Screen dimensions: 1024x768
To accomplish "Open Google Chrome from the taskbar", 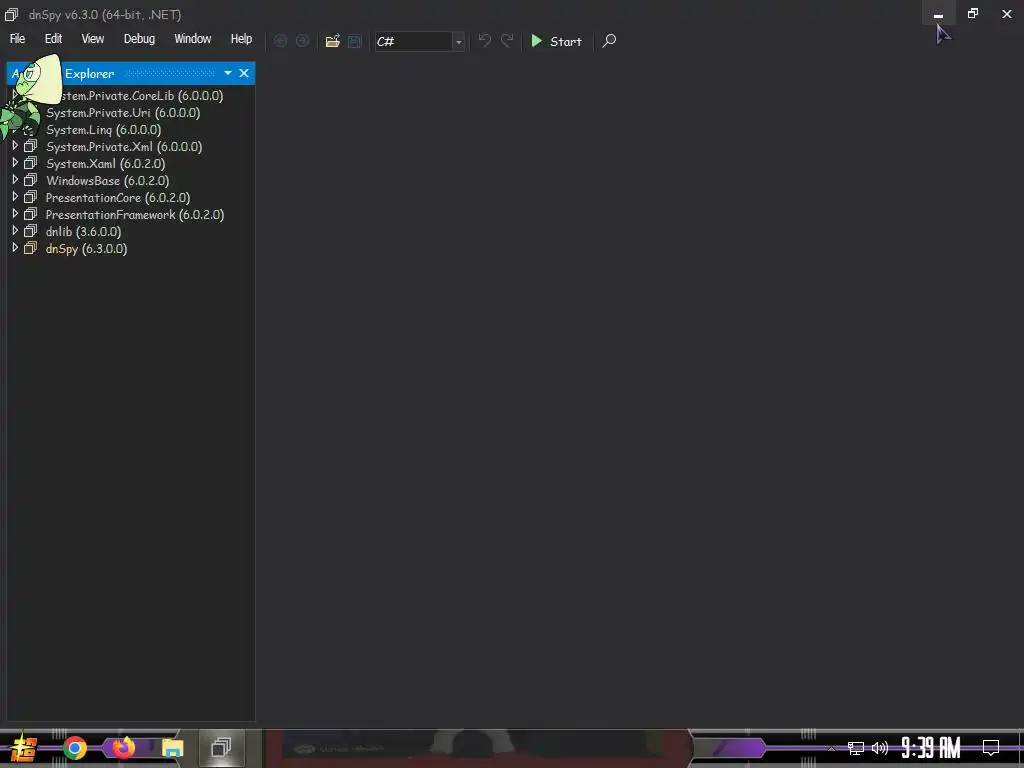I will click(75, 748).
